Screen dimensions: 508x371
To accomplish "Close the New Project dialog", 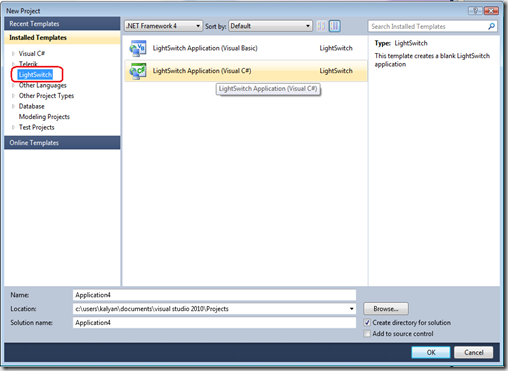I will tap(491, 11).
